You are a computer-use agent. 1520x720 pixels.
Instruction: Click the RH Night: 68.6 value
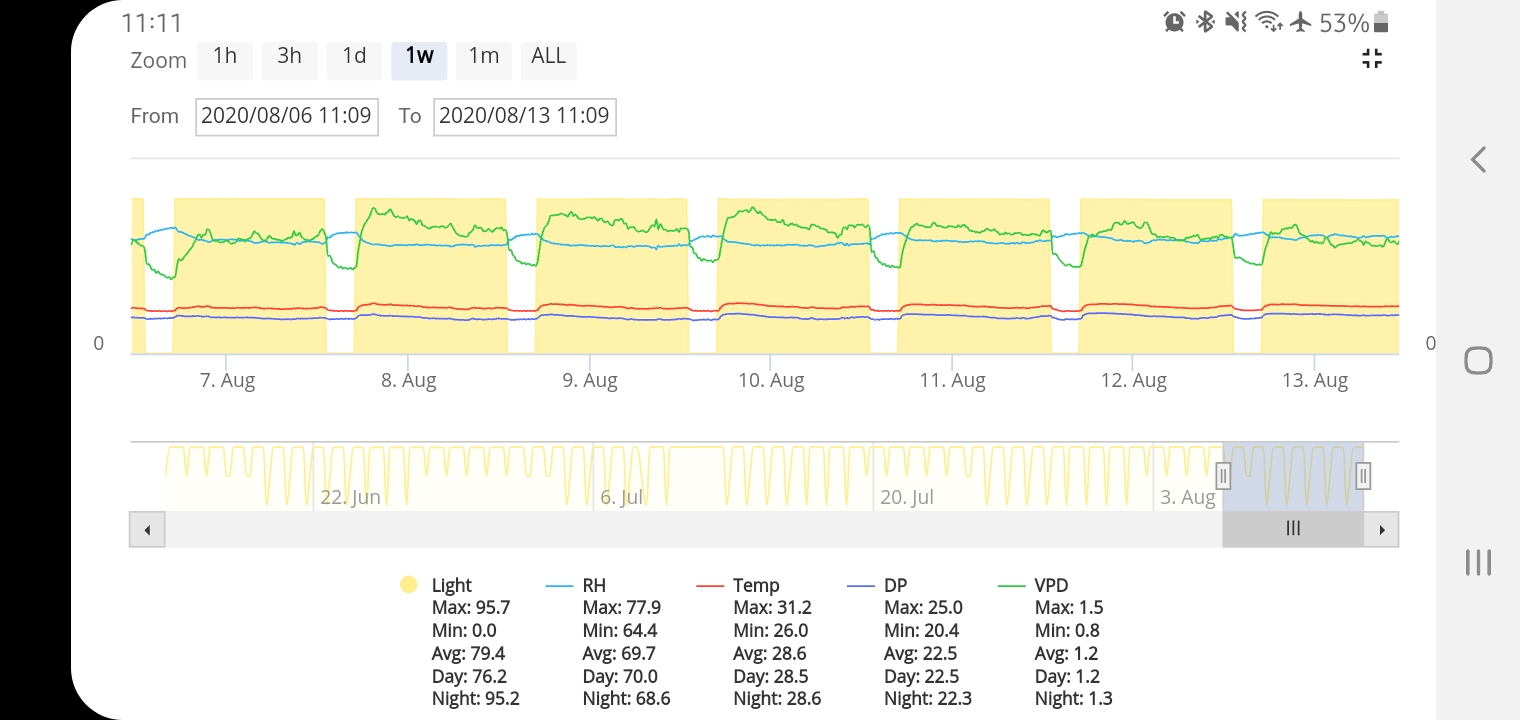coord(627,699)
